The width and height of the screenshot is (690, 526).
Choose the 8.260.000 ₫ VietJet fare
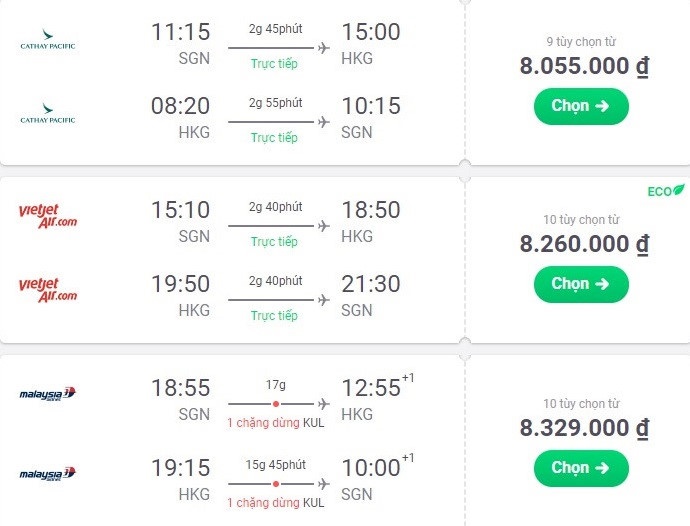[580, 284]
